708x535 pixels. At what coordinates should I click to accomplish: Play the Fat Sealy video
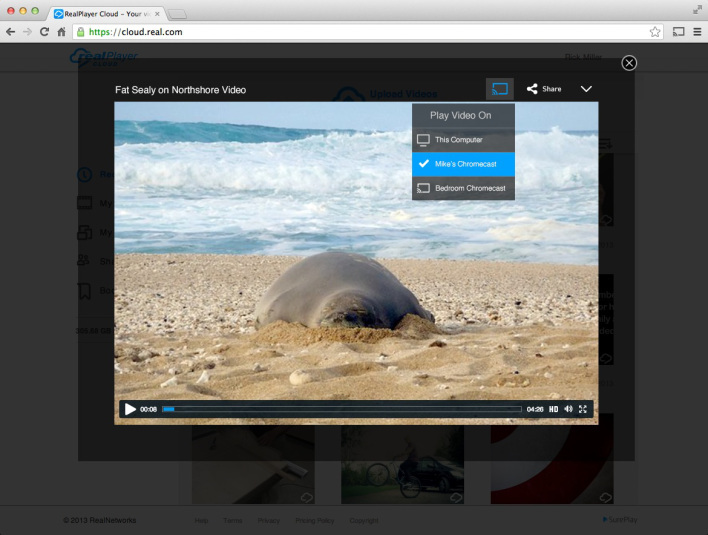(130, 409)
